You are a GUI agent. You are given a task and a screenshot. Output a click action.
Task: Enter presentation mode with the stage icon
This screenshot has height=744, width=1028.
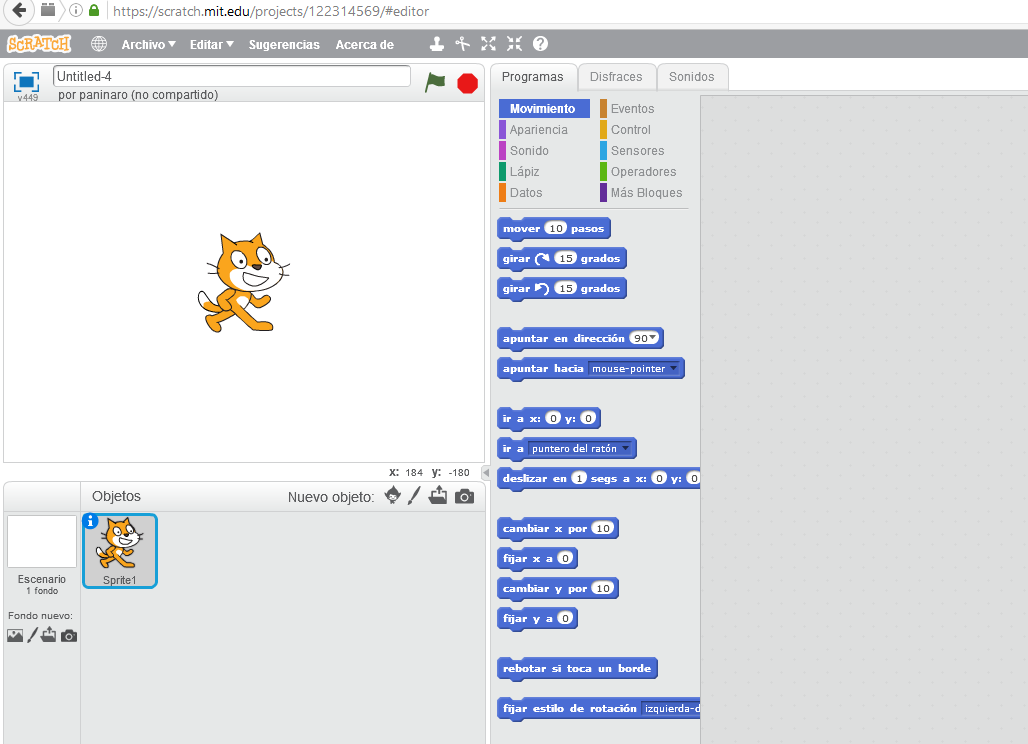pyautogui.click(x=26, y=83)
